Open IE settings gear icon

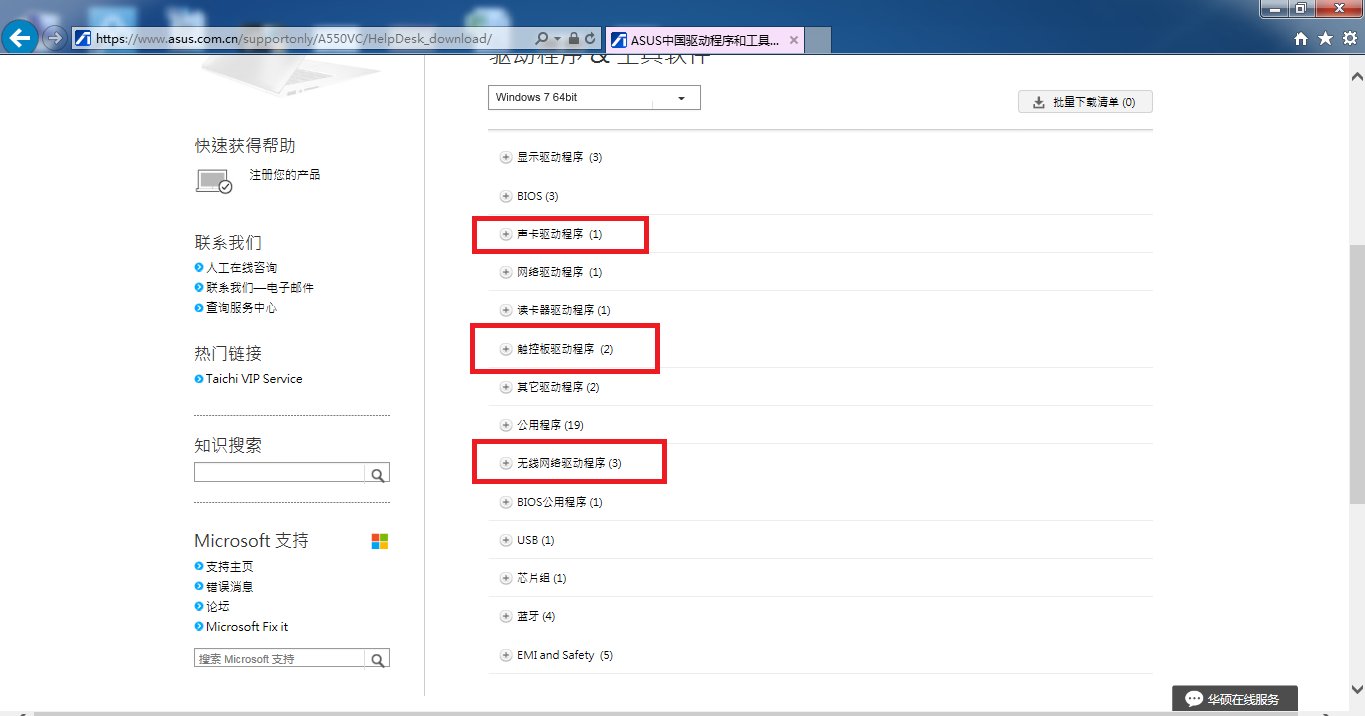pos(1349,39)
